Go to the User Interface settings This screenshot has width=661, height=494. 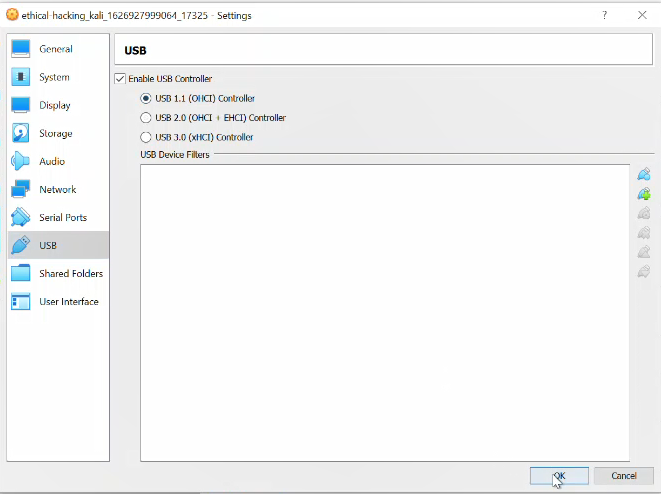(x=58, y=301)
